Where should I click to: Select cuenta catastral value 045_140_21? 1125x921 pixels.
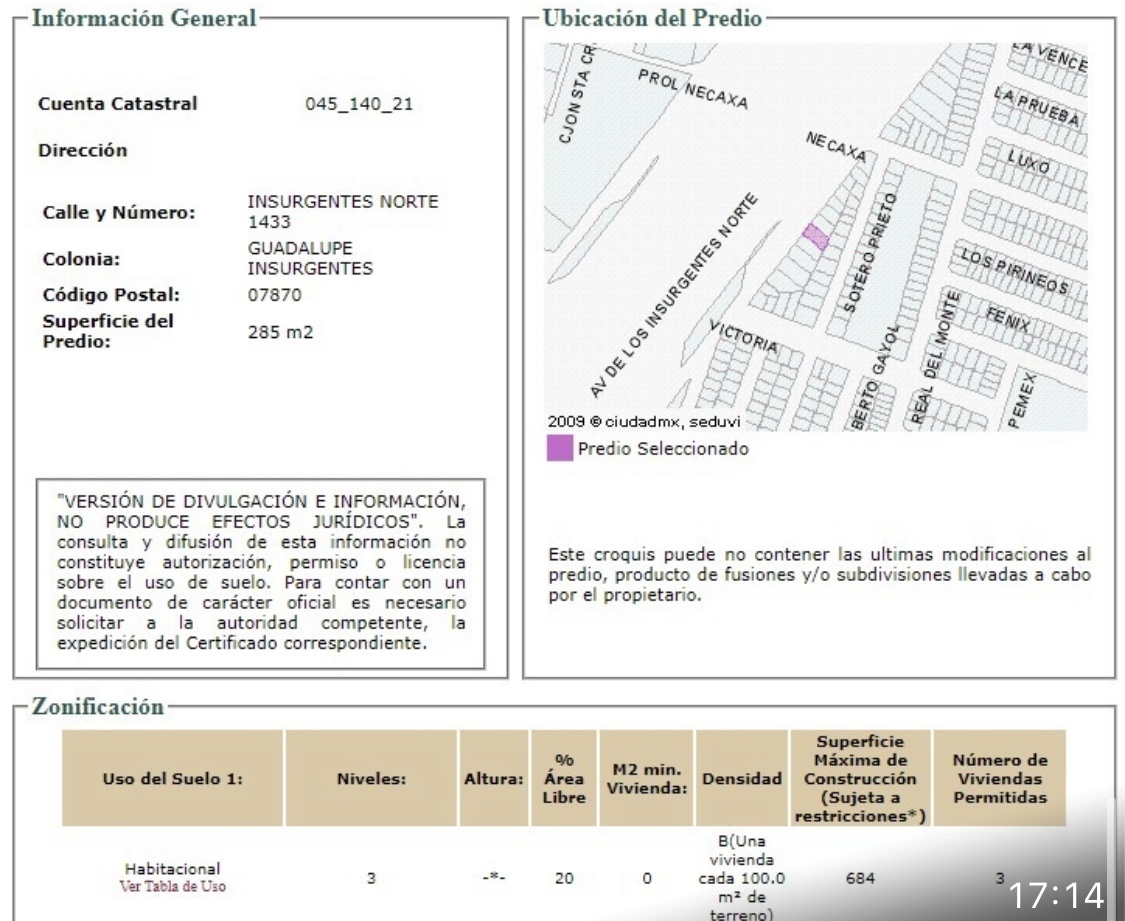(x=359, y=104)
